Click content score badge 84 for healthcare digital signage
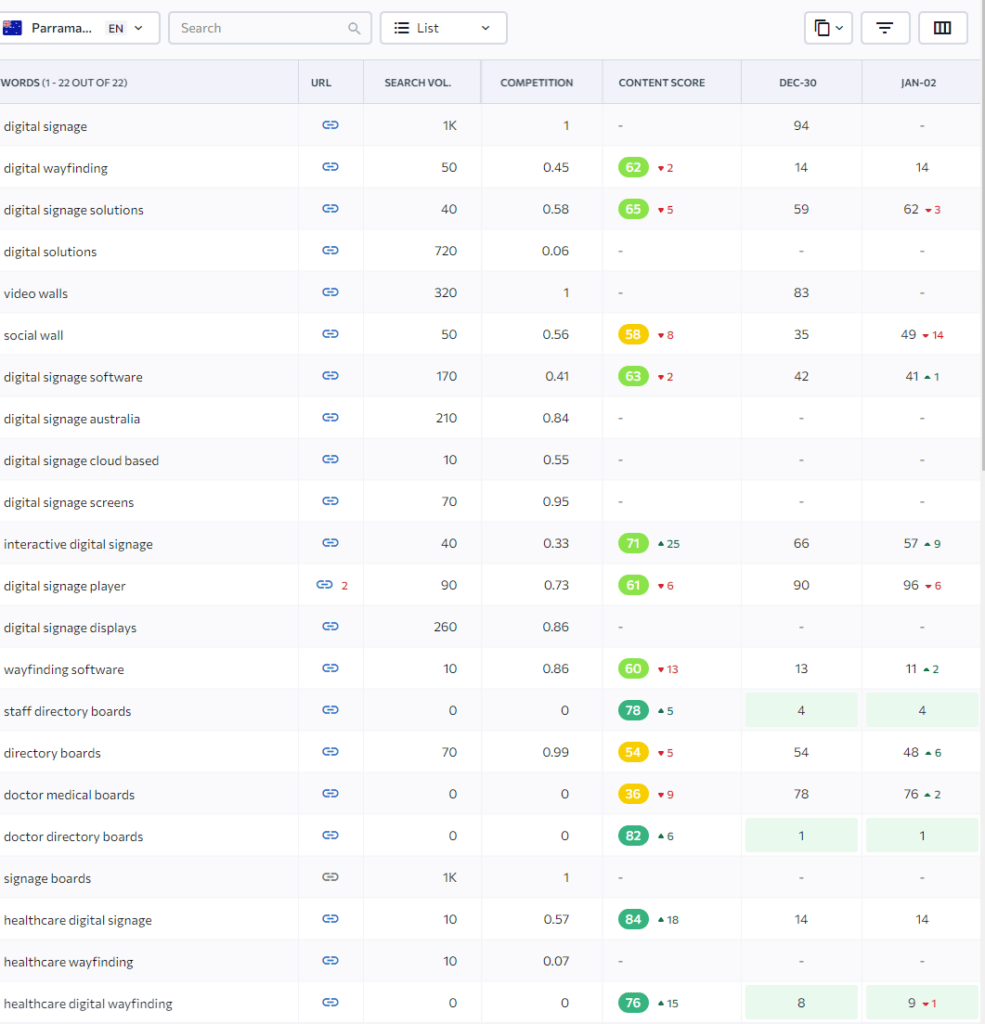This screenshot has height=1024, width=985. [633, 919]
